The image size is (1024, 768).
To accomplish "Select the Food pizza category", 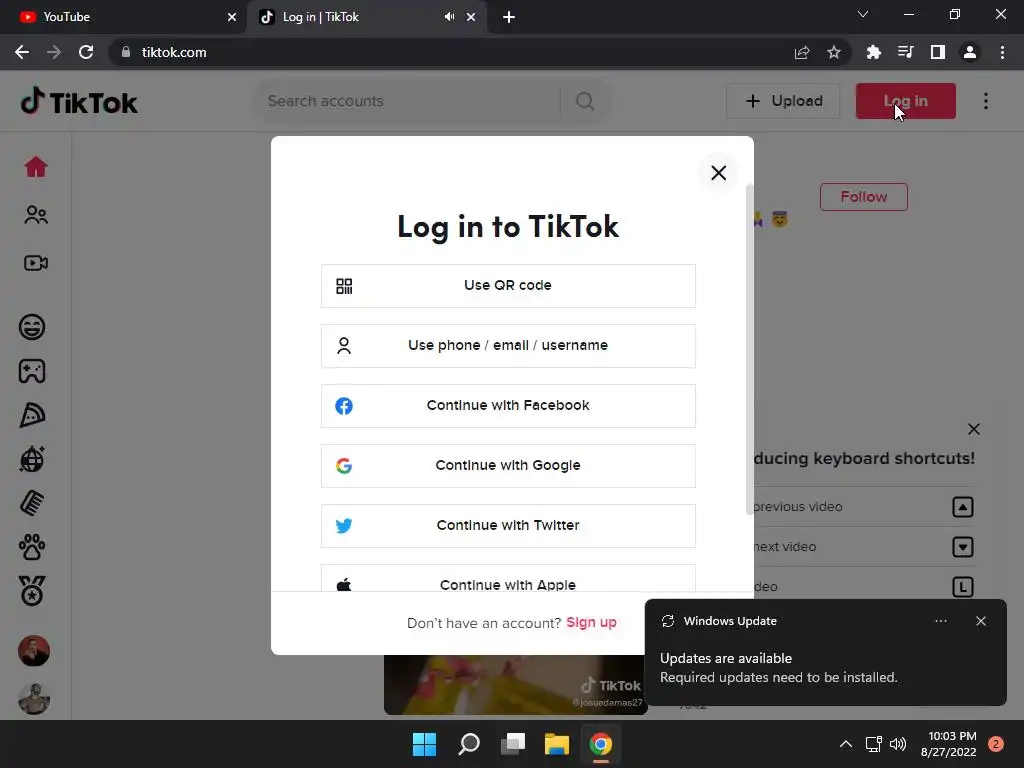I will 32,415.
